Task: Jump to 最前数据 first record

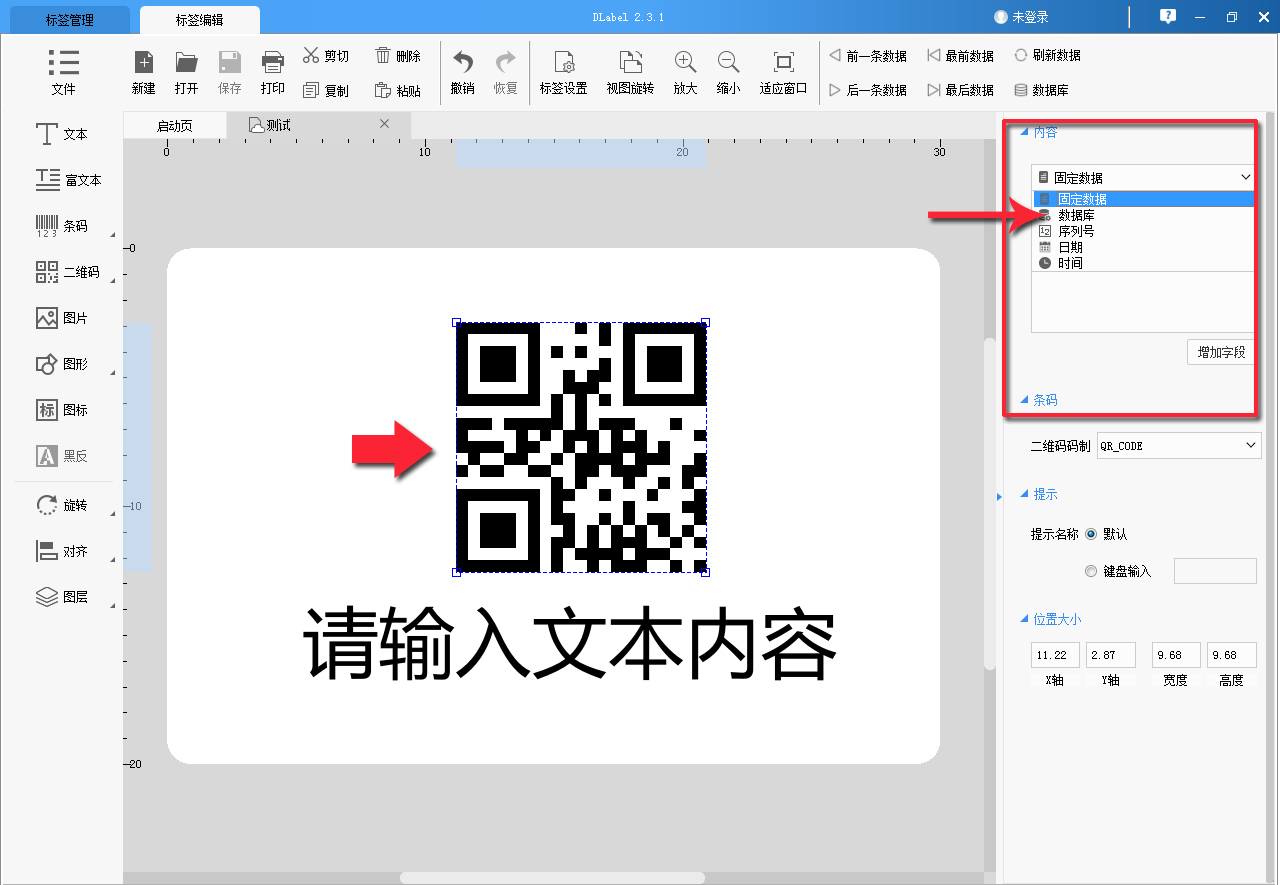Action: tap(960, 56)
